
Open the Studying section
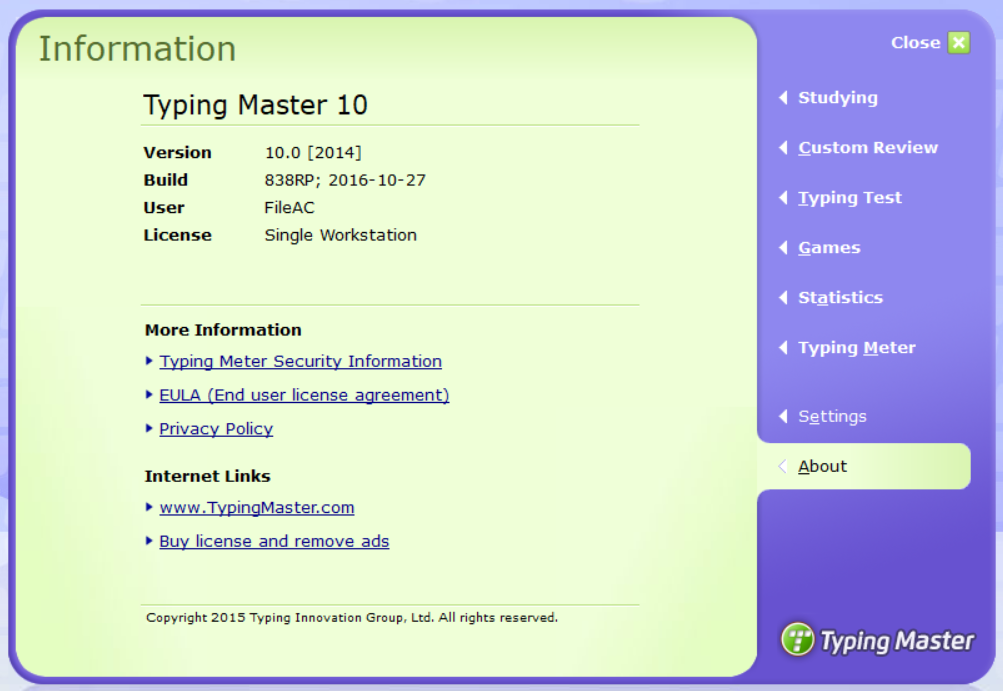pyautogui.click(x=837, y=98)
